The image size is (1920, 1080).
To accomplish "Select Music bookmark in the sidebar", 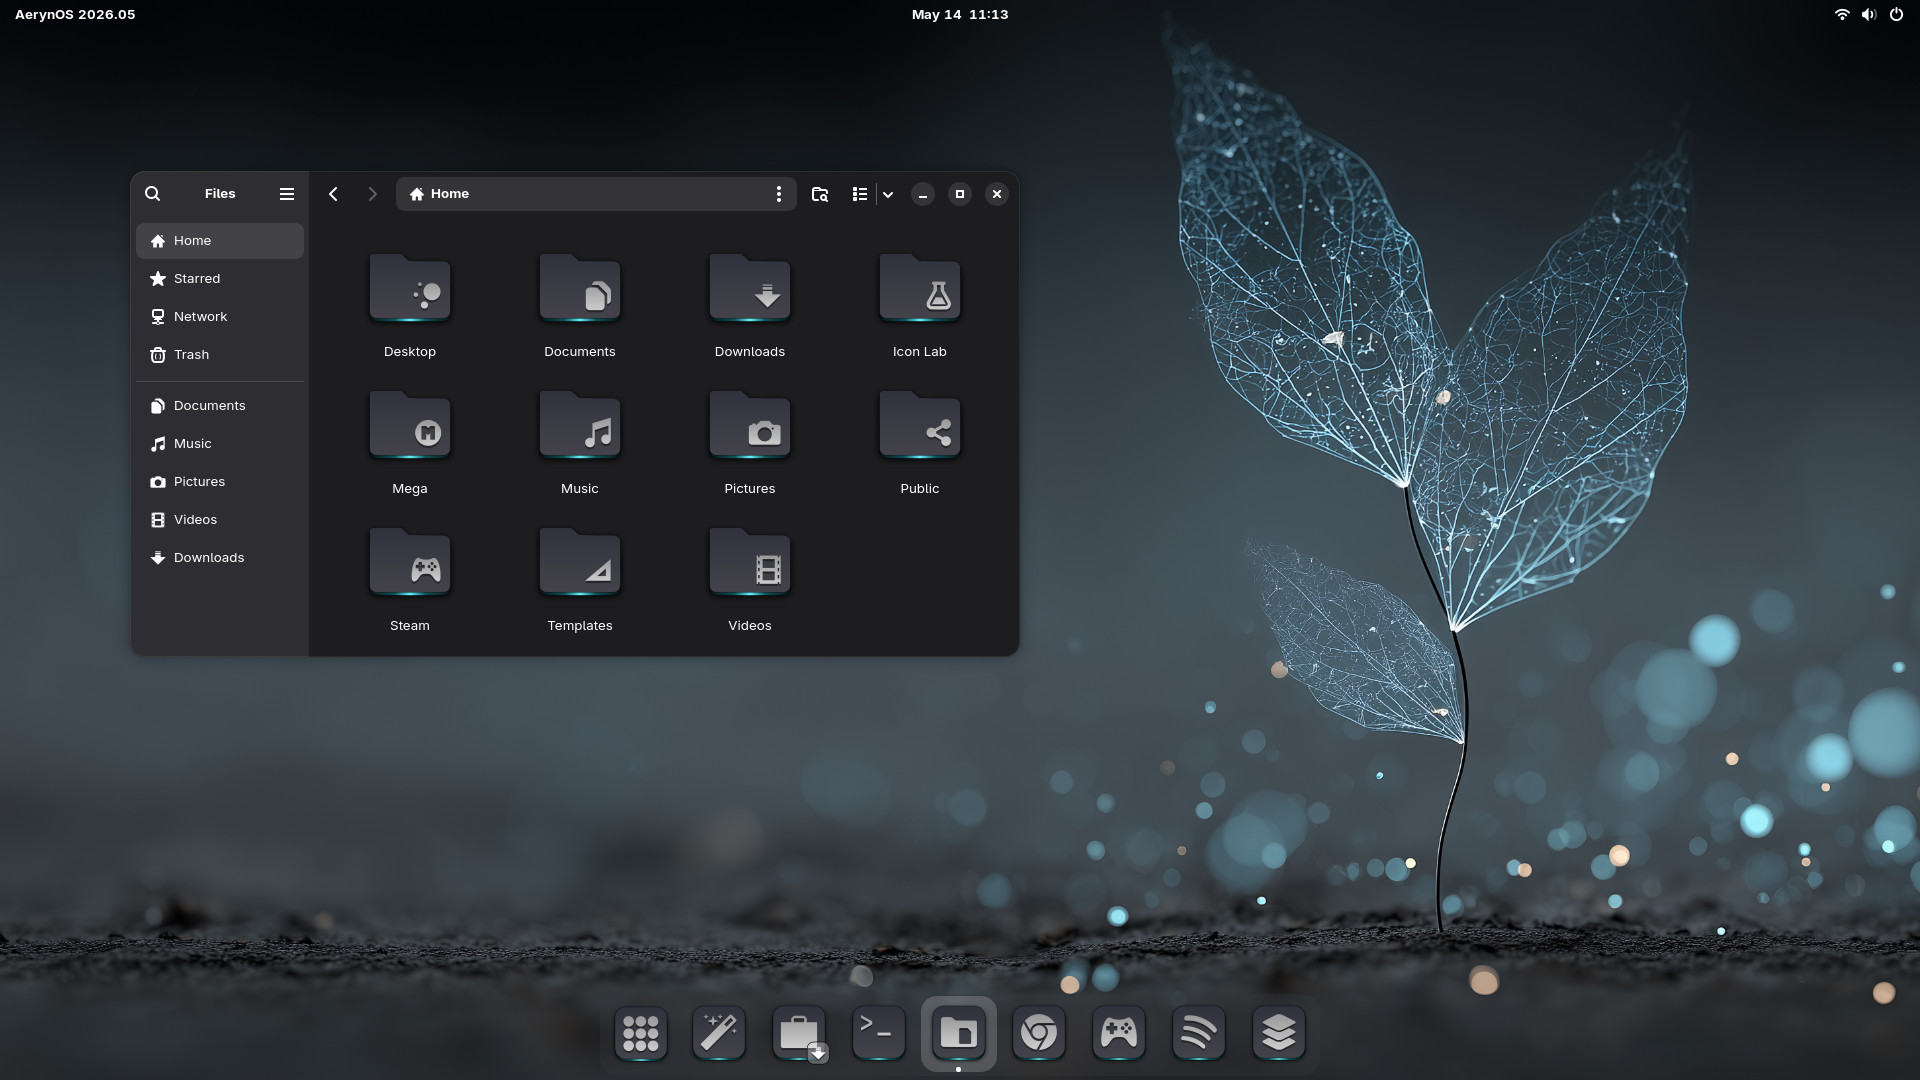I will click(x=220, y=444).
